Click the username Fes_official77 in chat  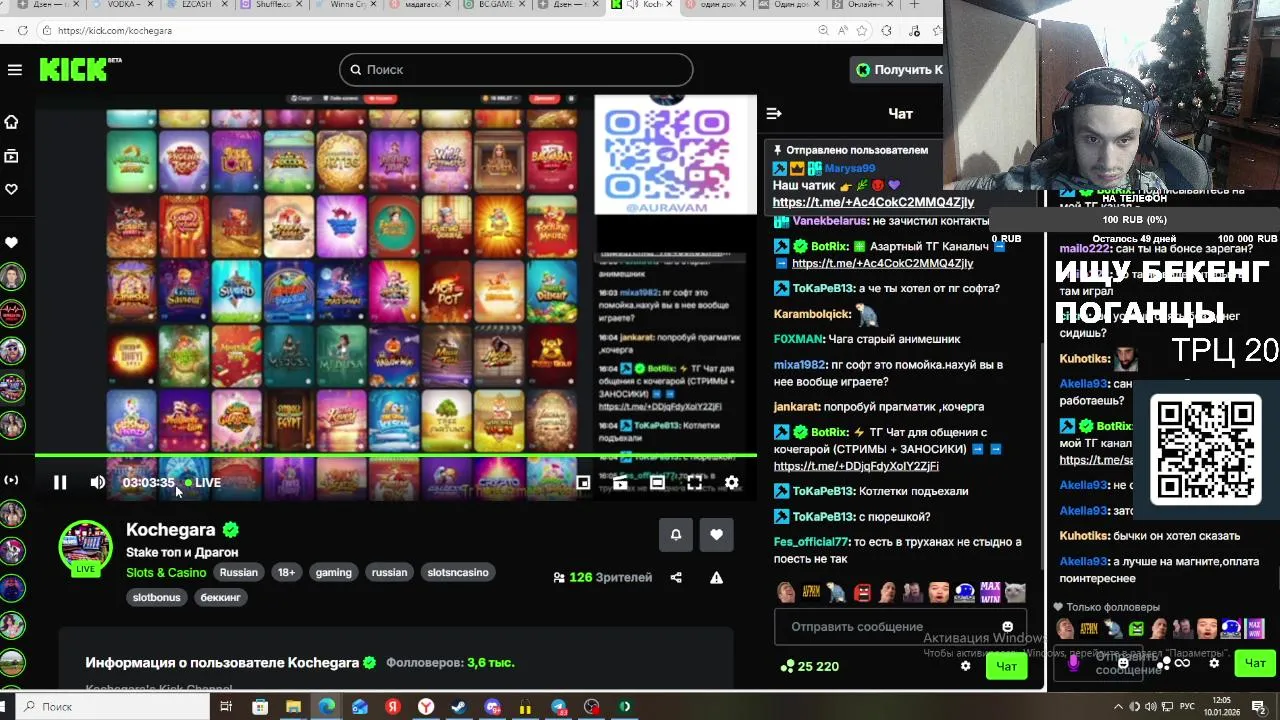click(x=811, y=542)
